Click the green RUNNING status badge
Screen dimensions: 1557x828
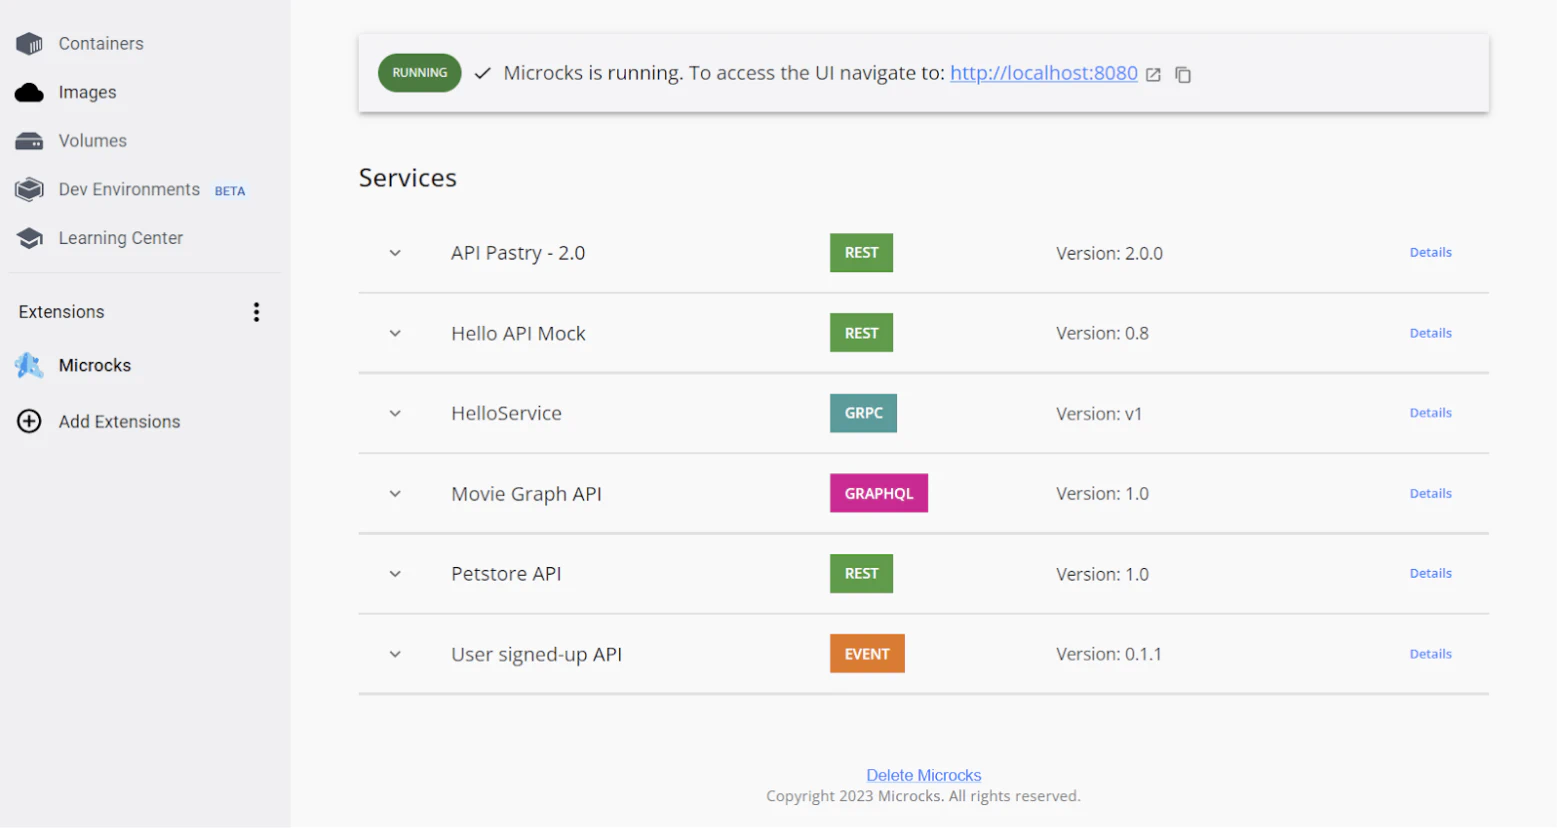tap(419, 73)
